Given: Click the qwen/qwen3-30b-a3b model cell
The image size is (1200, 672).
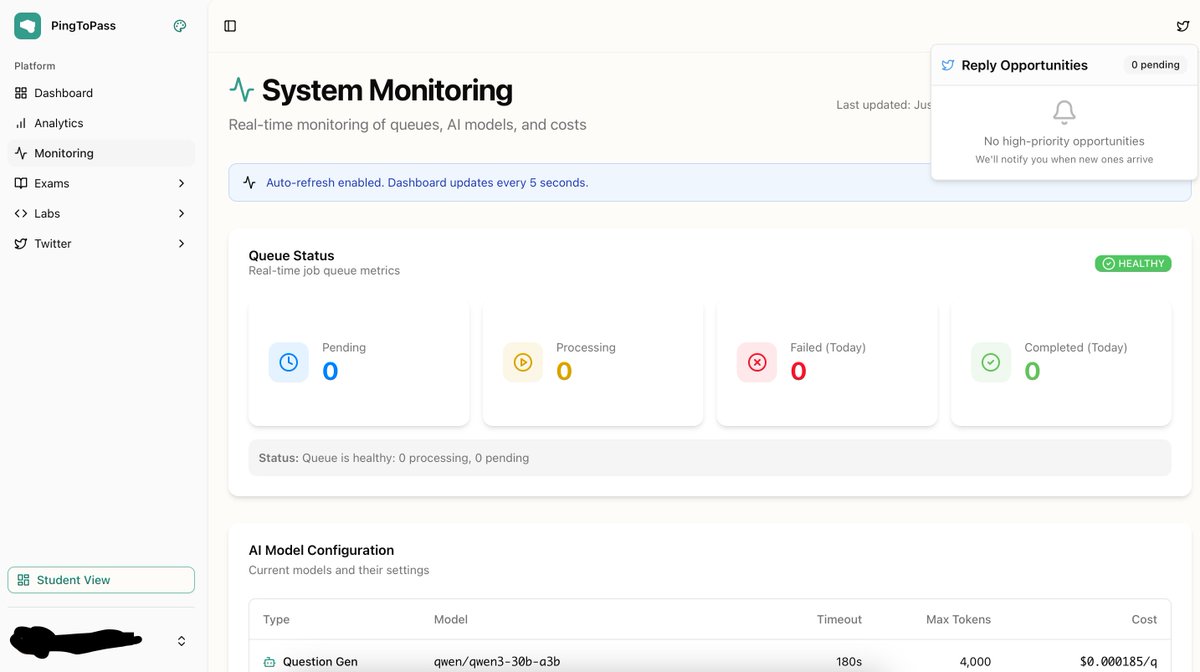Looking at the screenshot, I should click(497, 662).
